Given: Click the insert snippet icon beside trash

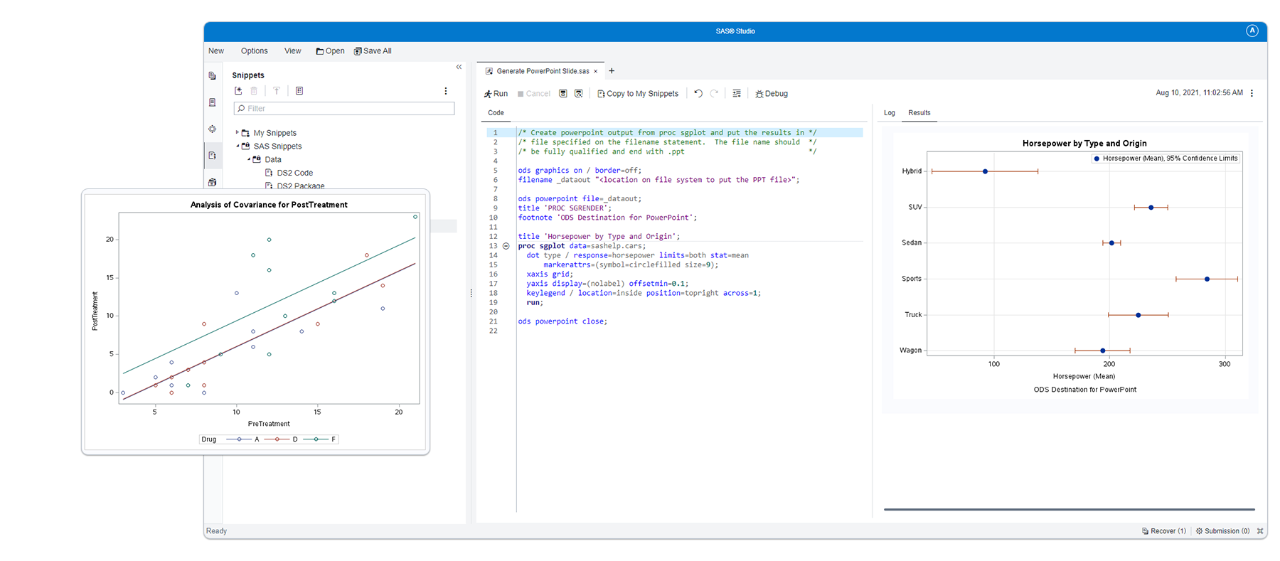Looking at the screenshot, I should pyautogui.click(x=277, y=91).
